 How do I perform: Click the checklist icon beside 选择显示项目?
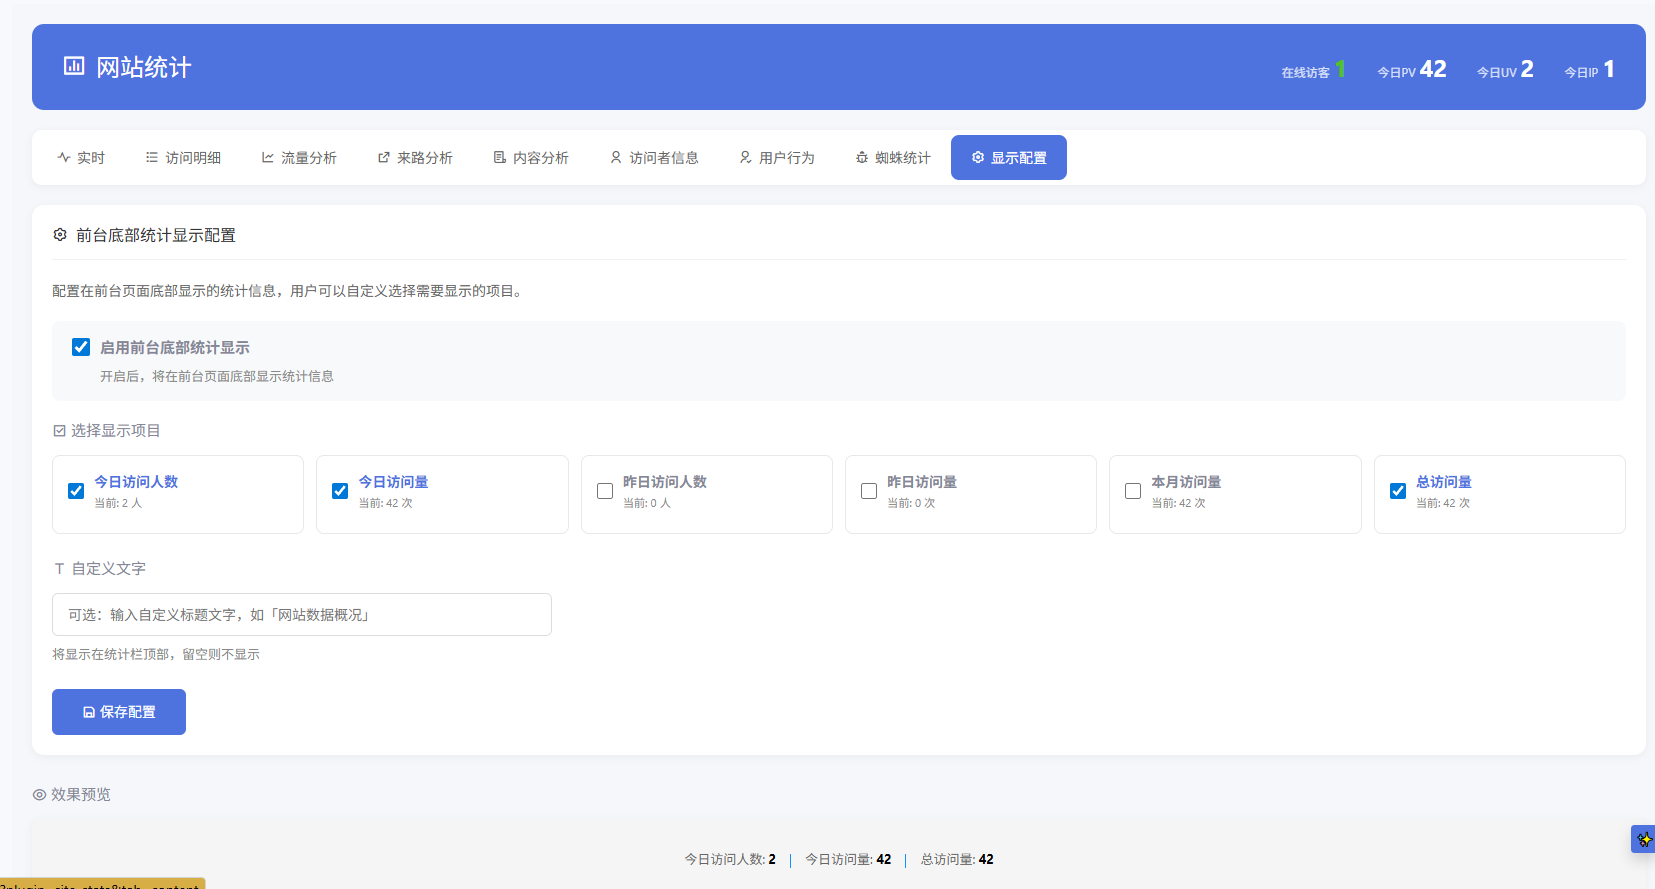(x=59, y=431)
